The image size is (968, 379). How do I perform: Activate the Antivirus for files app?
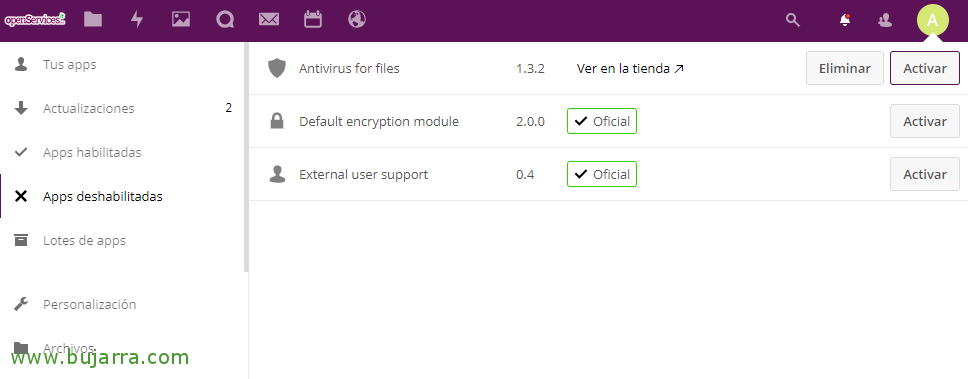coord(925,68)
